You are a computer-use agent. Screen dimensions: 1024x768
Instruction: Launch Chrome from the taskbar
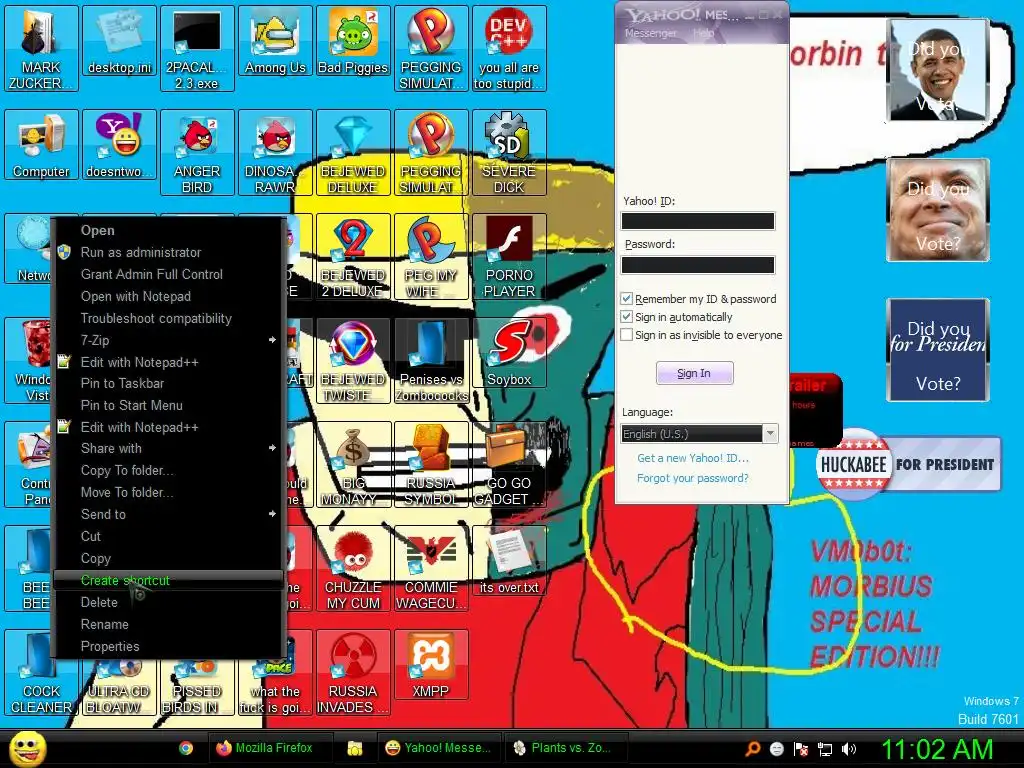[x=186, y=748]
